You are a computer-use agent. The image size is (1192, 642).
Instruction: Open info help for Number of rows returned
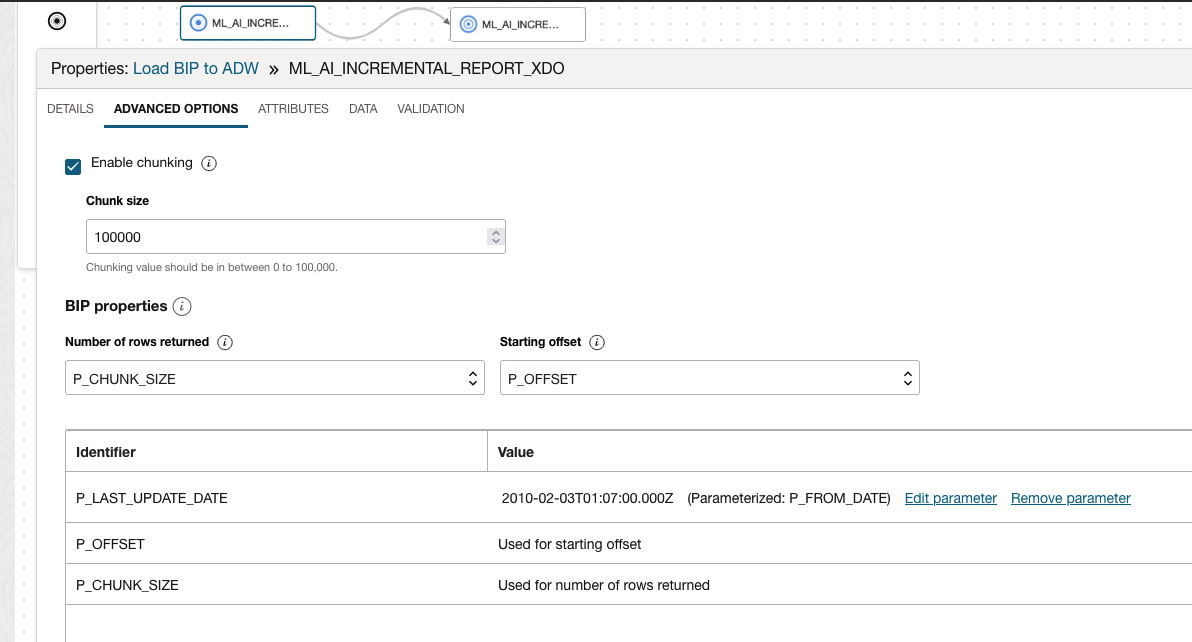pos(225,342)
